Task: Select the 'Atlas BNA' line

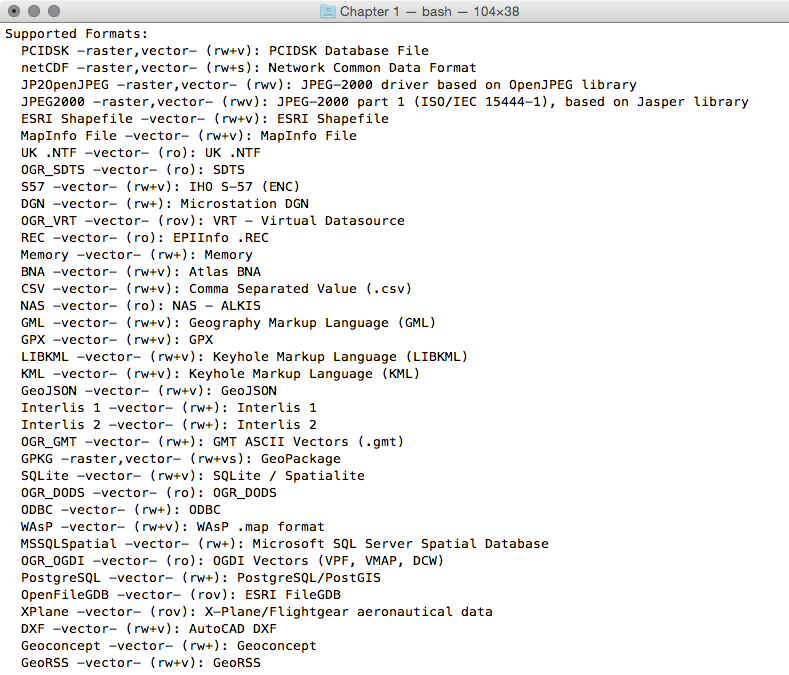Action: (x=140, y=272)
